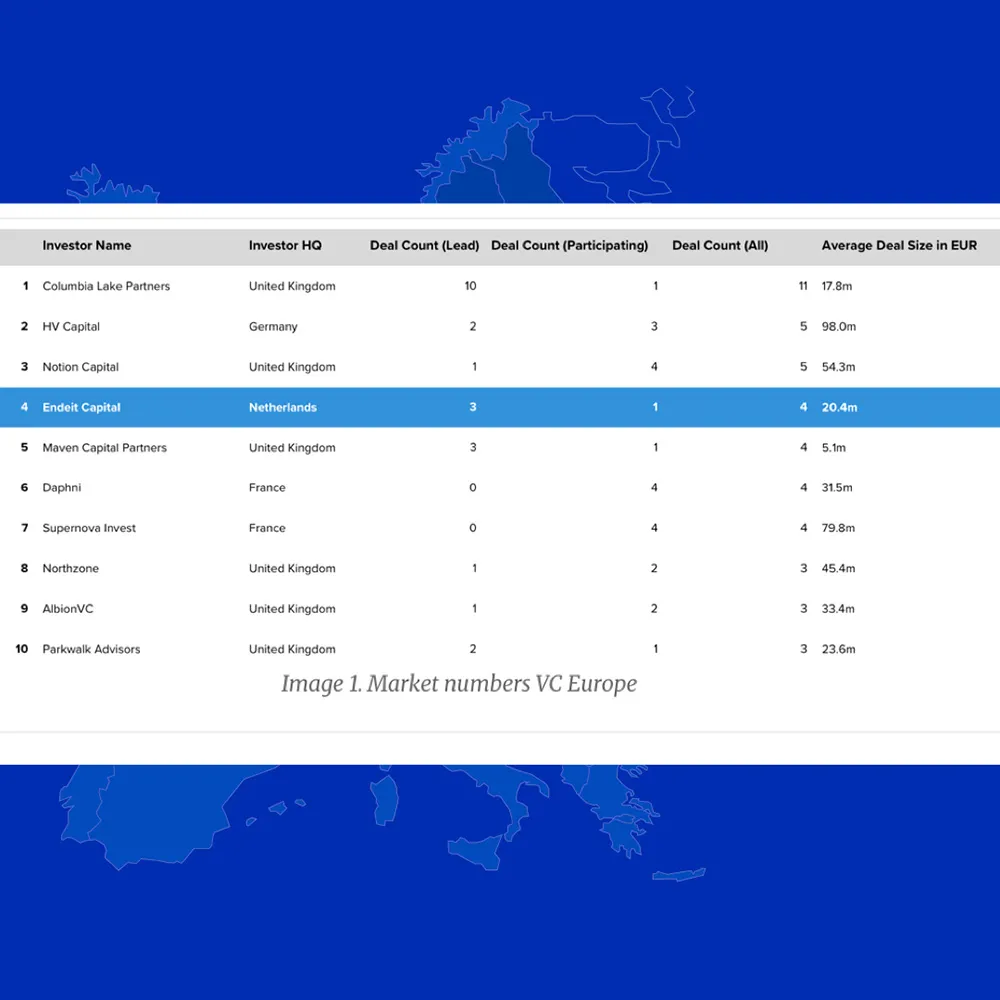Click the 'Investor Name' column header
This screenshot has width=1000, height=1000.
(x=87, y=246)
